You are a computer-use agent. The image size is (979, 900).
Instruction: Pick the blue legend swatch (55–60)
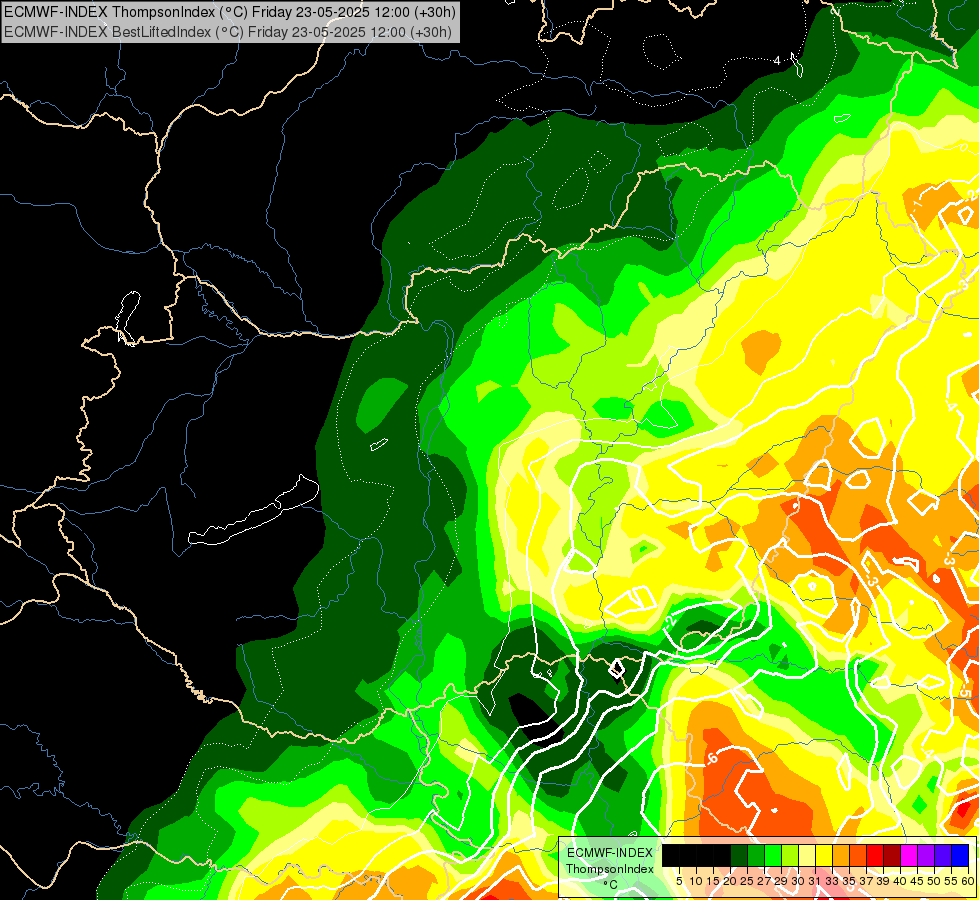pos(960,855)
